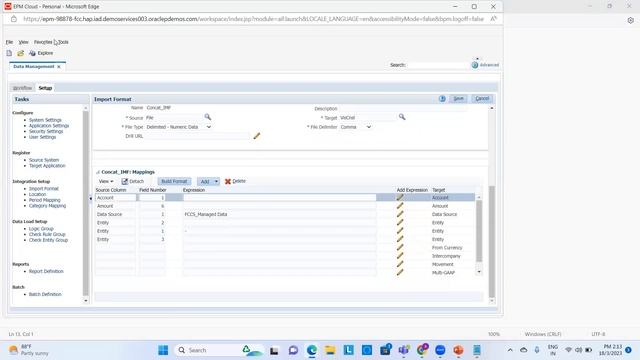Viewport: 640px width, 360px height.
Task: Open the View menu
Action: (x=23, y=42)
